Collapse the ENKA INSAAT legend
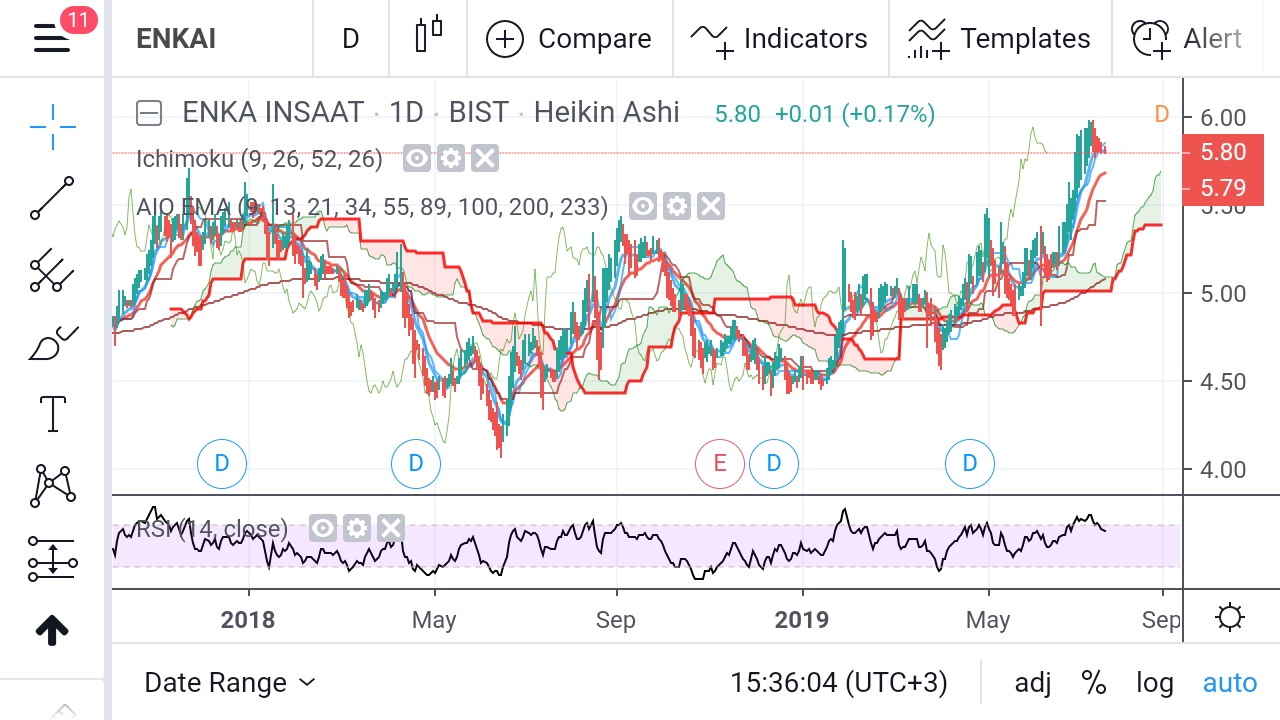Viewport: 1280px width, 720px height. (x=149, y=113)
